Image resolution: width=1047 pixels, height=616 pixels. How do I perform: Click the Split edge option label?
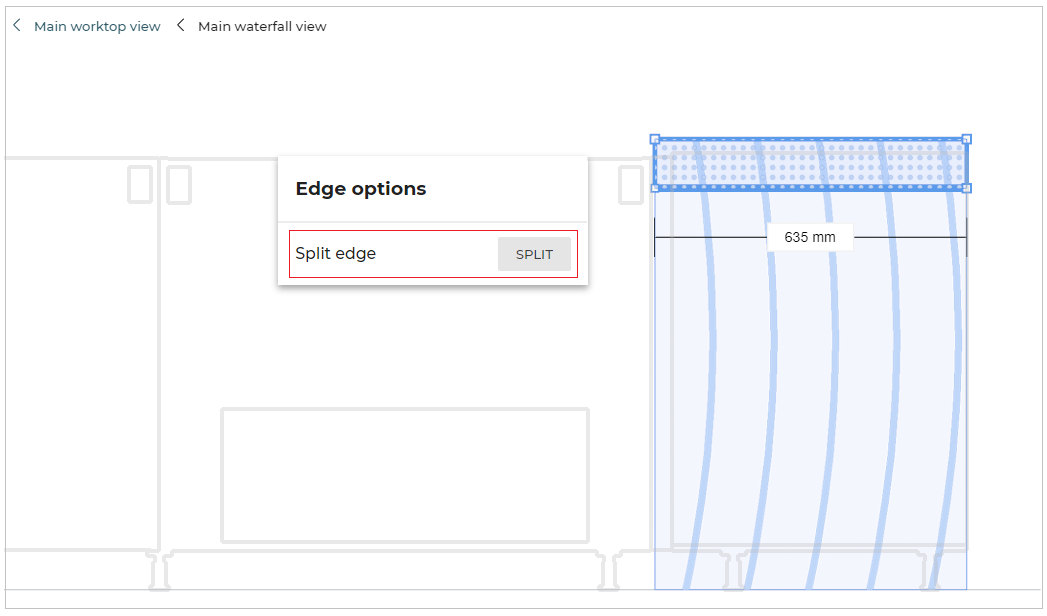coord(336,254)
